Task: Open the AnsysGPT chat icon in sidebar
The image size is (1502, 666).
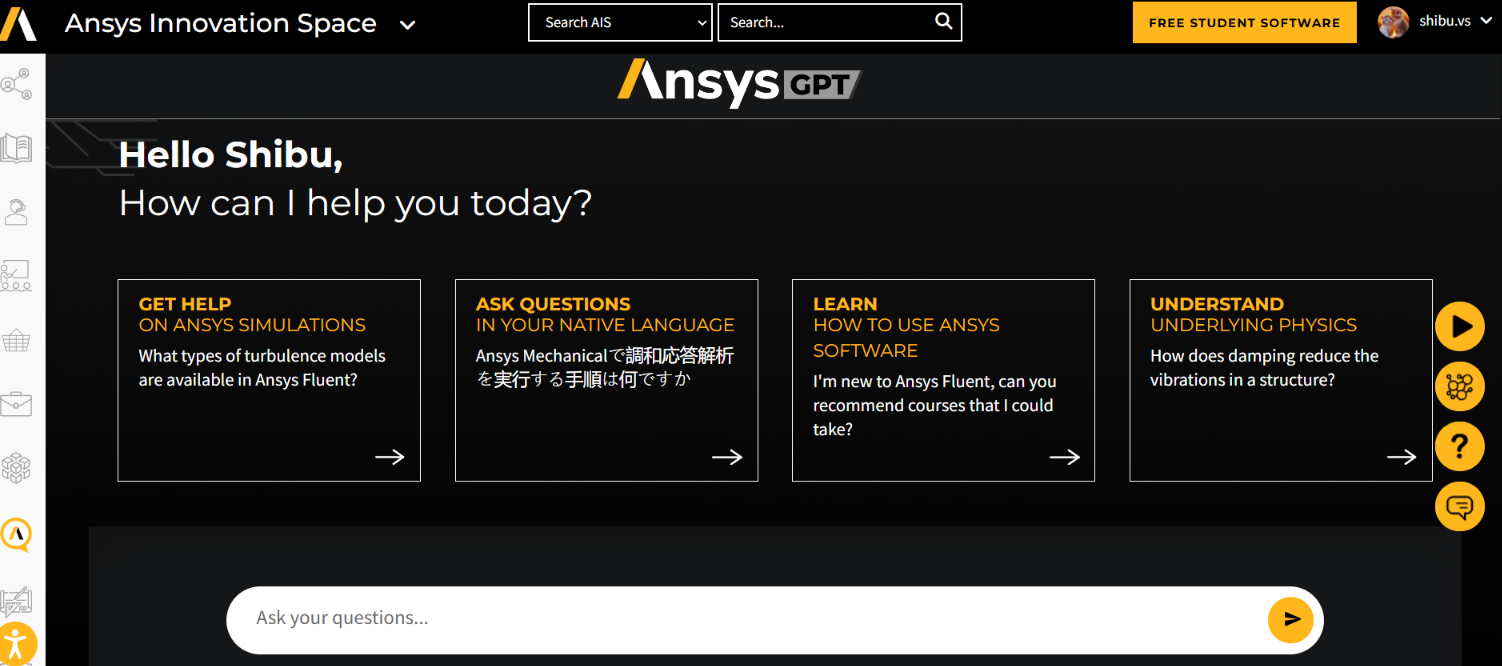Action: [17, 535]
